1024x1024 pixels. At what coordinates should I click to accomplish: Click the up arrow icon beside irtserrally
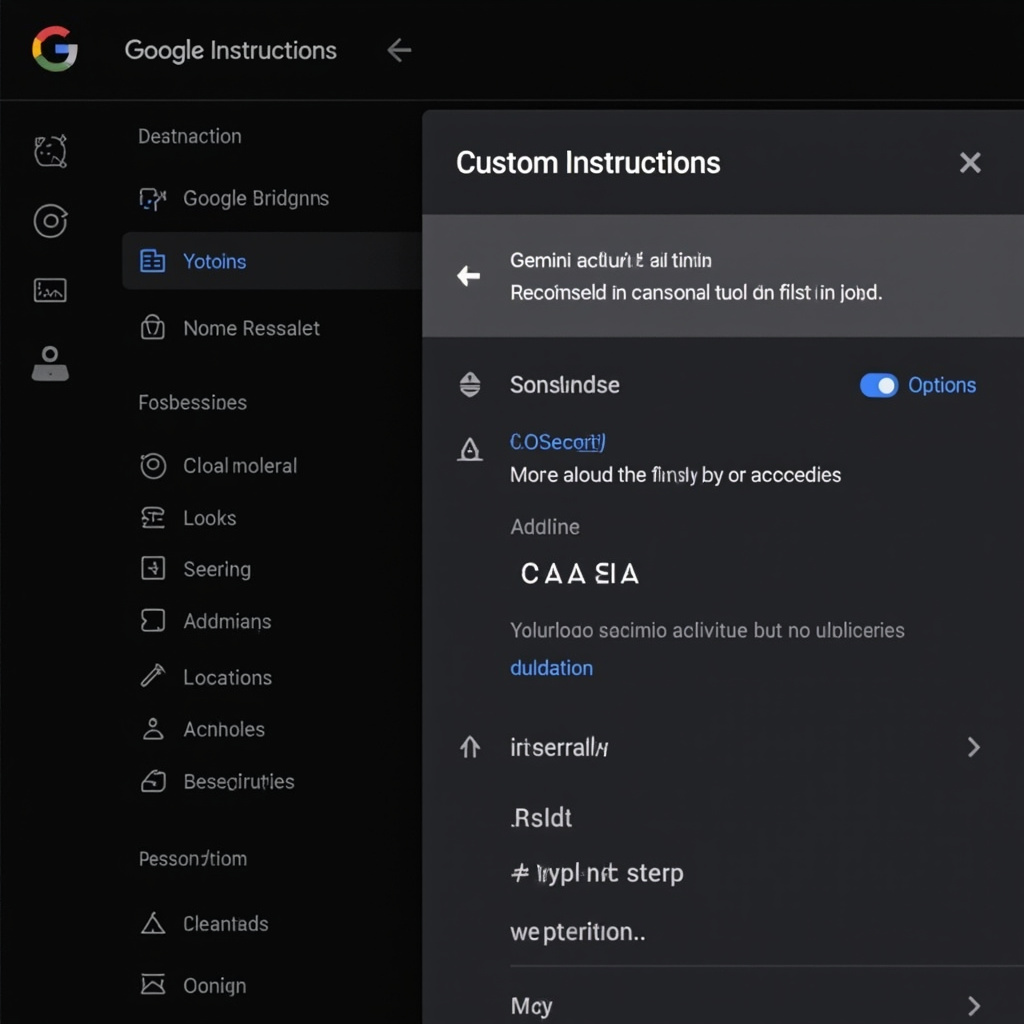click(x=470, y=746)
